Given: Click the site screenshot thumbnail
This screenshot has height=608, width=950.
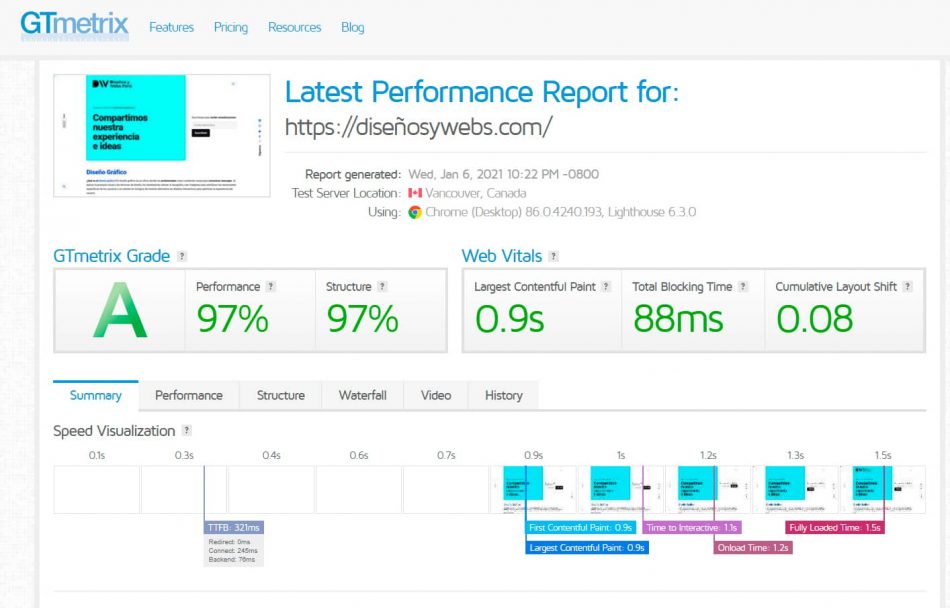Looking at the screenshot, I should [162, 136].
